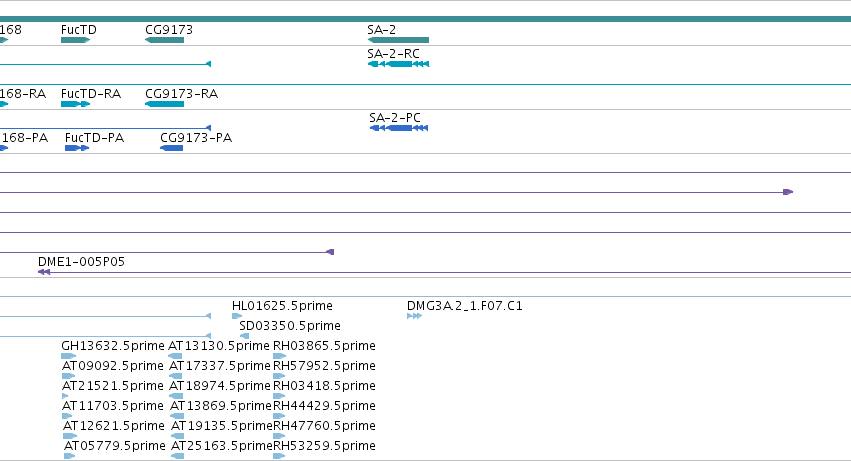Click the FucTD-PA protein label
851x461 pixels.
pyautogui.click(x=94, y=138)
